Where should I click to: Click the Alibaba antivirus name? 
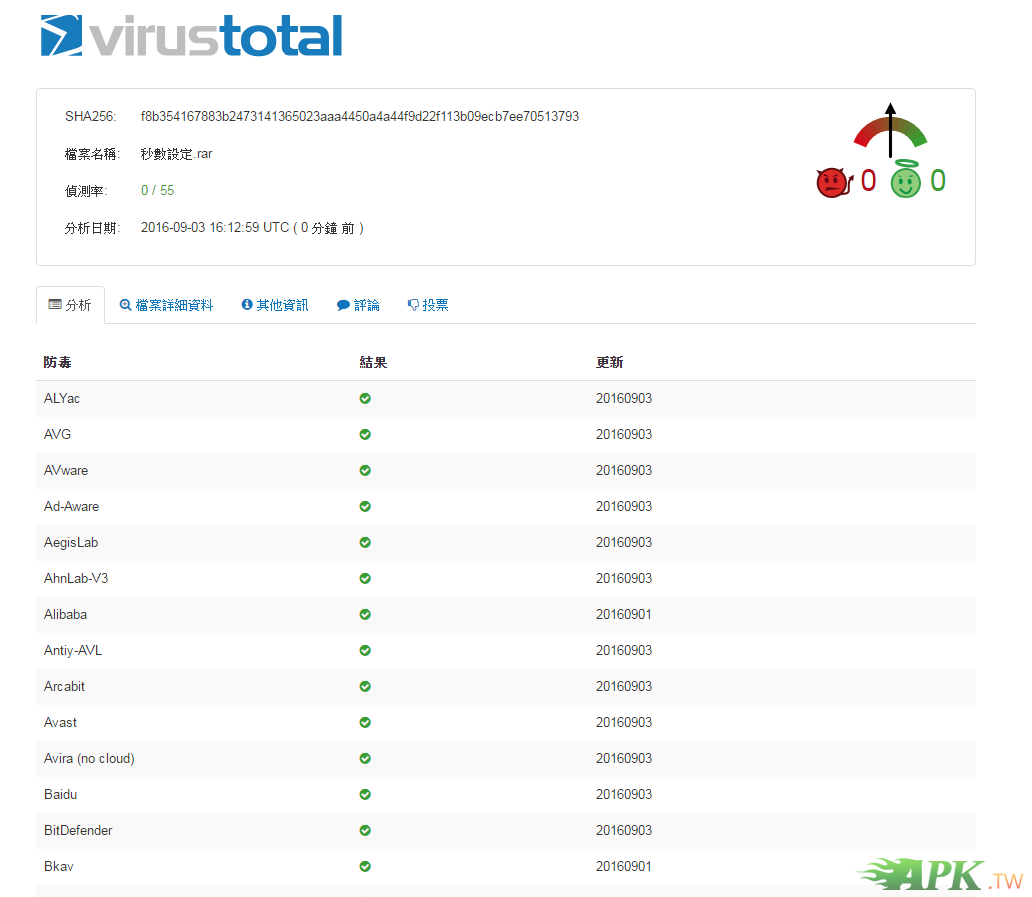(x=65, y=614)
